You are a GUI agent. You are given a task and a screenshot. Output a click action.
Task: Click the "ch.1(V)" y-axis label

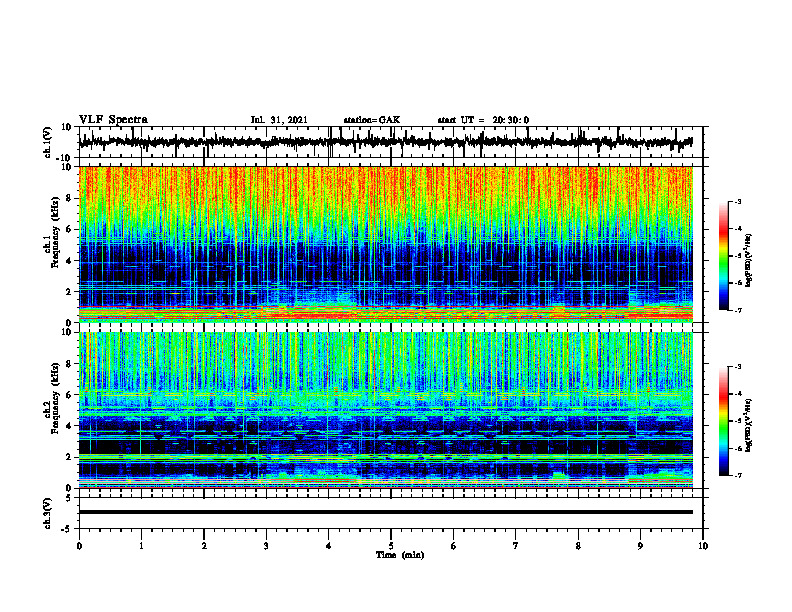click(x=47, y=142)
